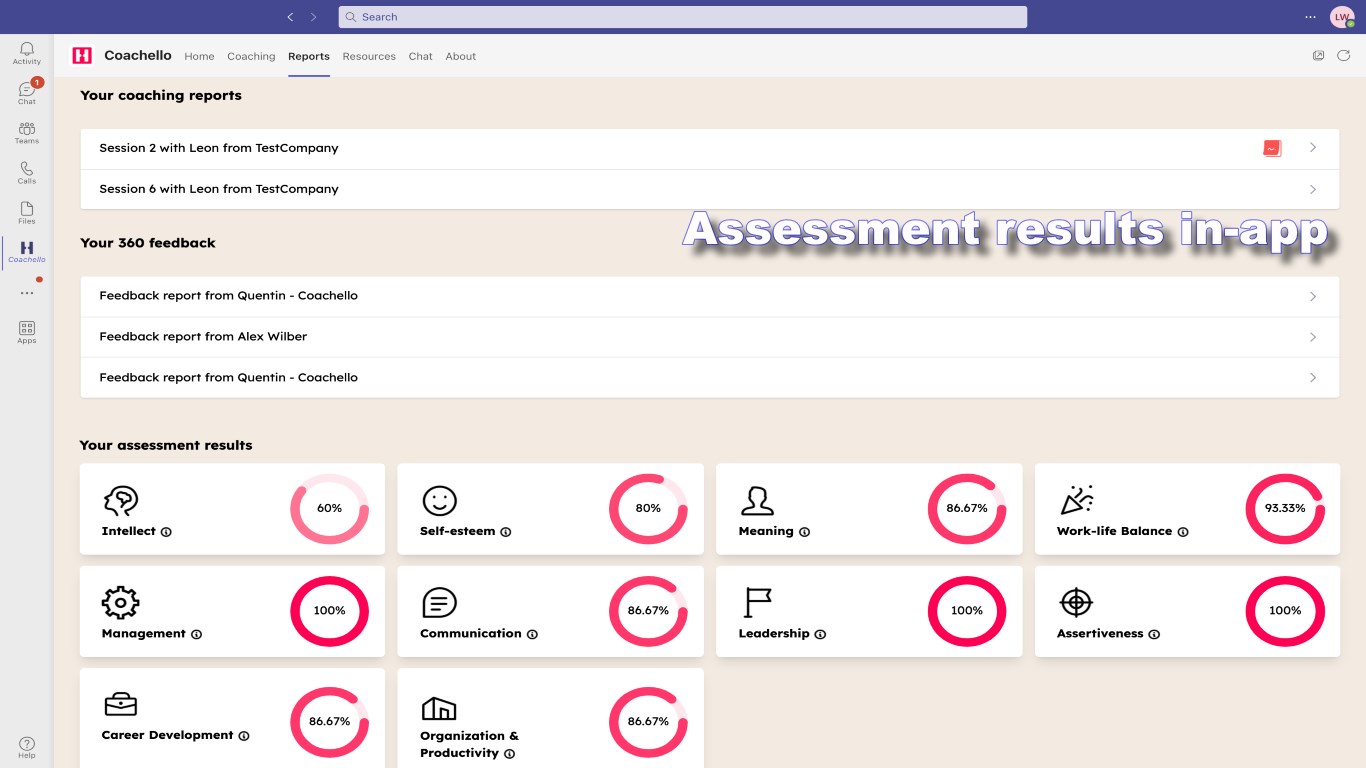
Task: Go back using the back arrow
Action: tap(290, 17)
